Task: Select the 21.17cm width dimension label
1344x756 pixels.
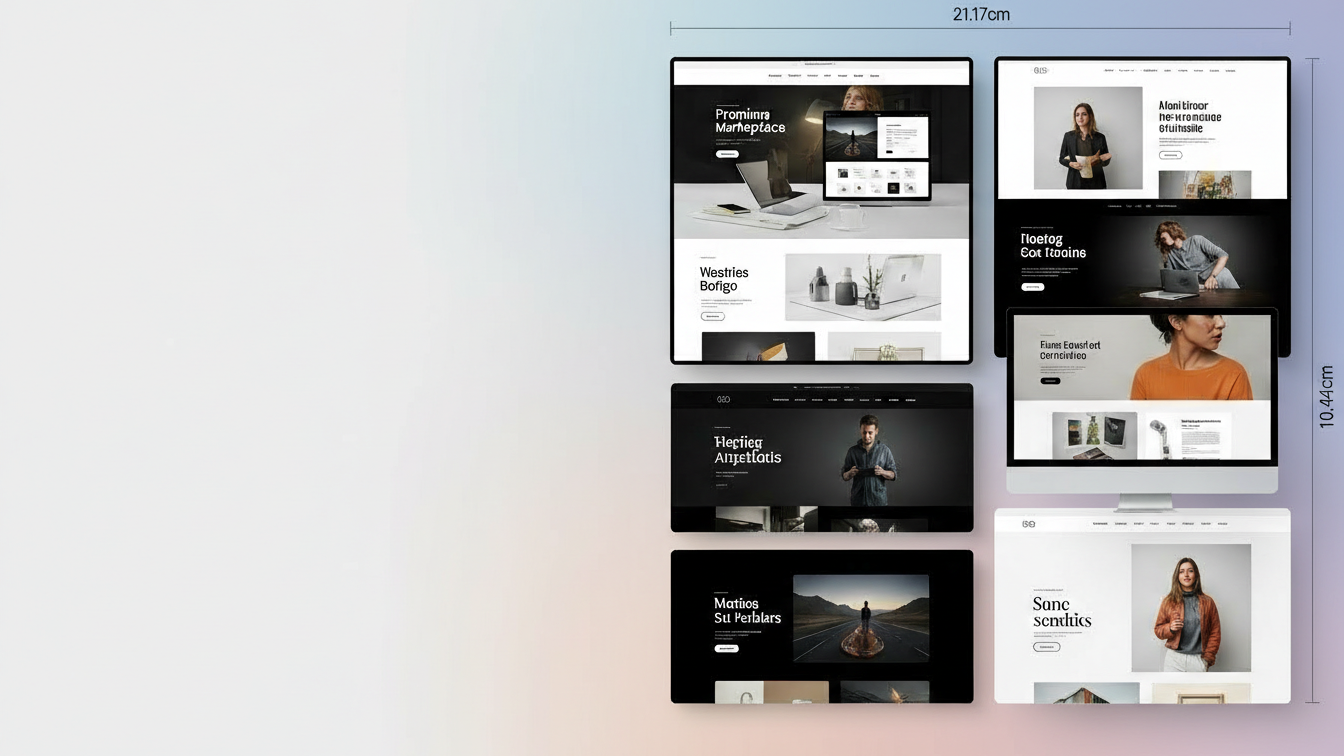Action: 980,14
